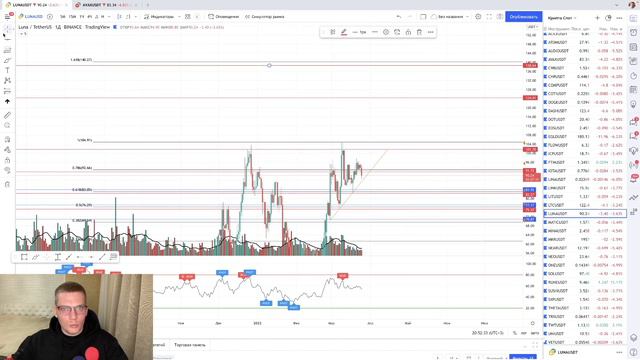Toggle lock all drawings

pyautogui.click(x=7, y=160)
